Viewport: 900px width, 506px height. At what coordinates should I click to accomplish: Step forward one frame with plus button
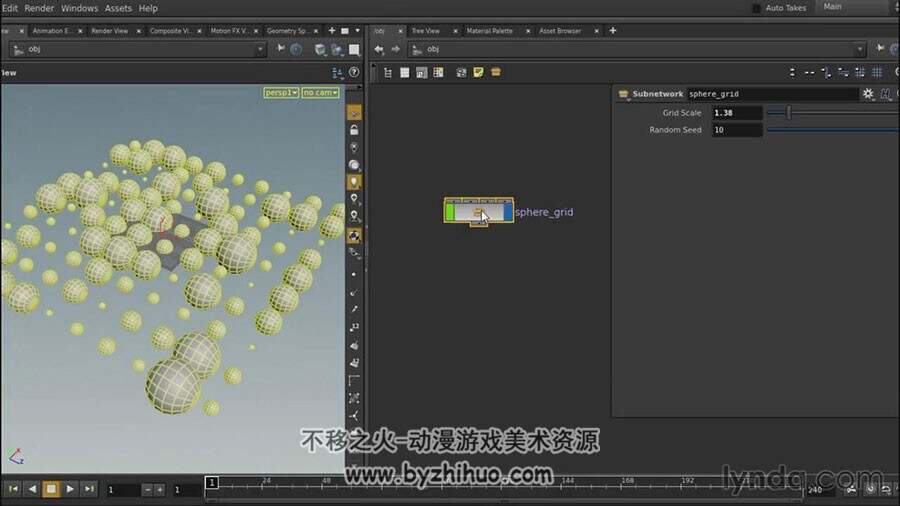click(160, 490)
